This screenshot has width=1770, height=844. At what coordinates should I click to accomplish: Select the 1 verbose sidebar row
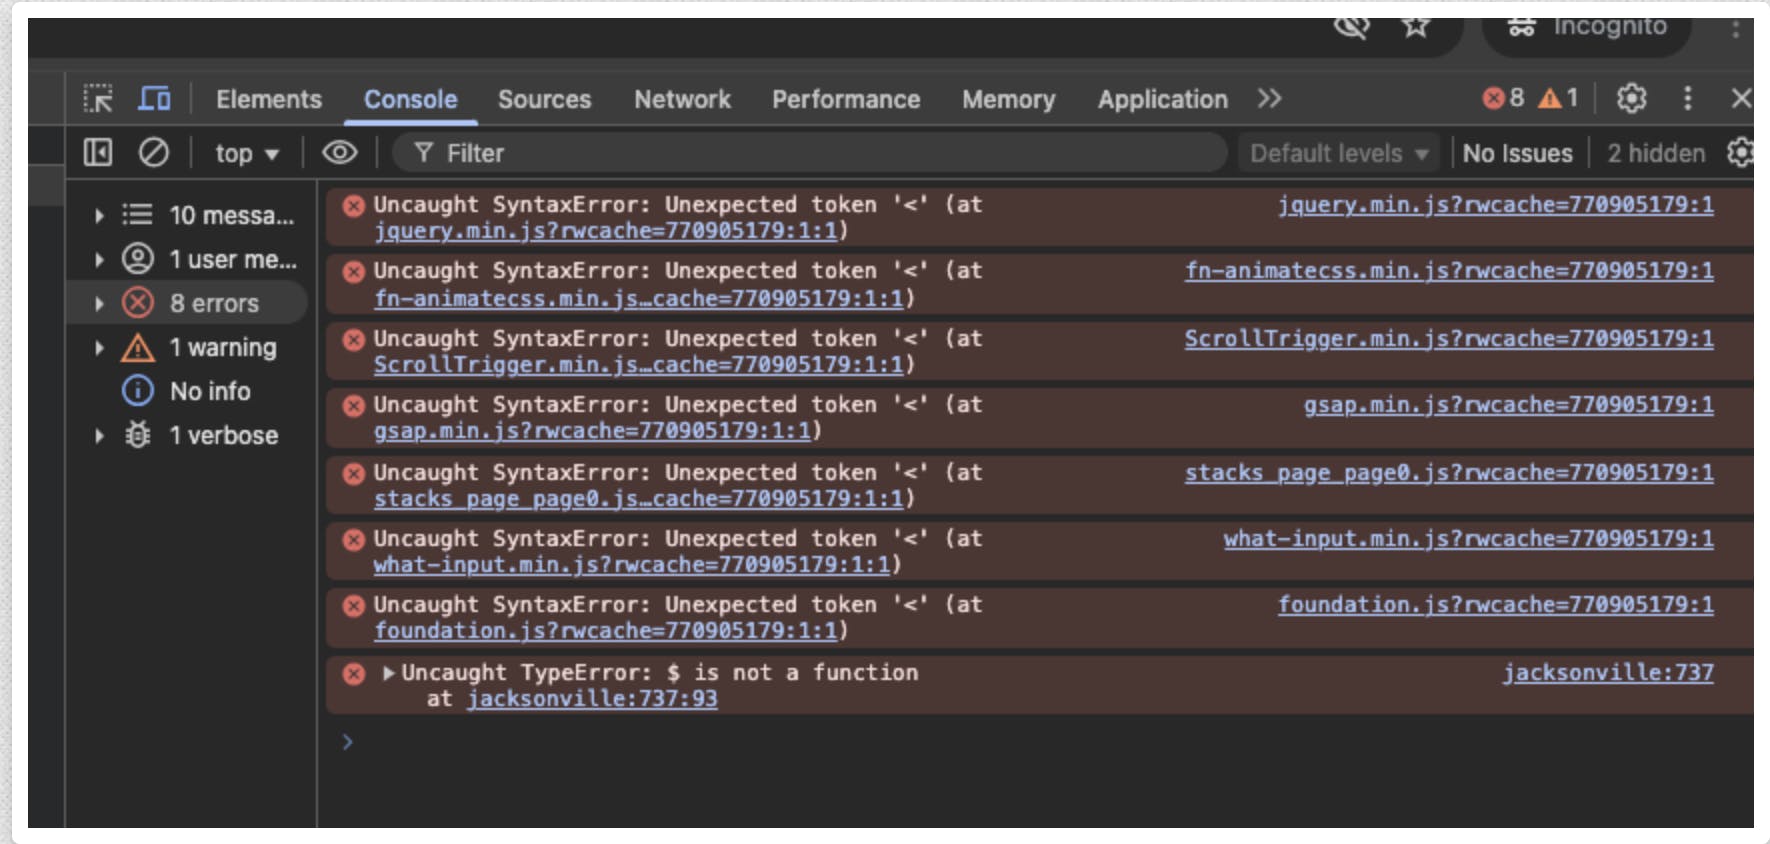point(188,435)
